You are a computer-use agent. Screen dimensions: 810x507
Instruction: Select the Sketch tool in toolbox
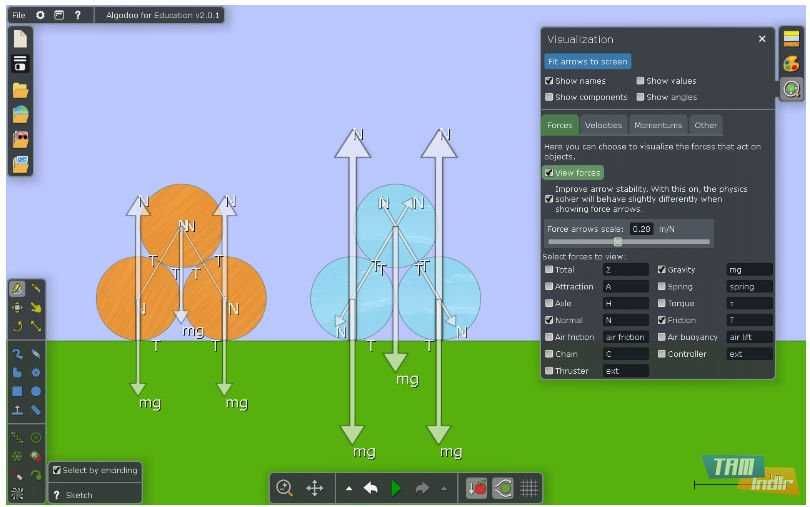[x=18, y=288]
